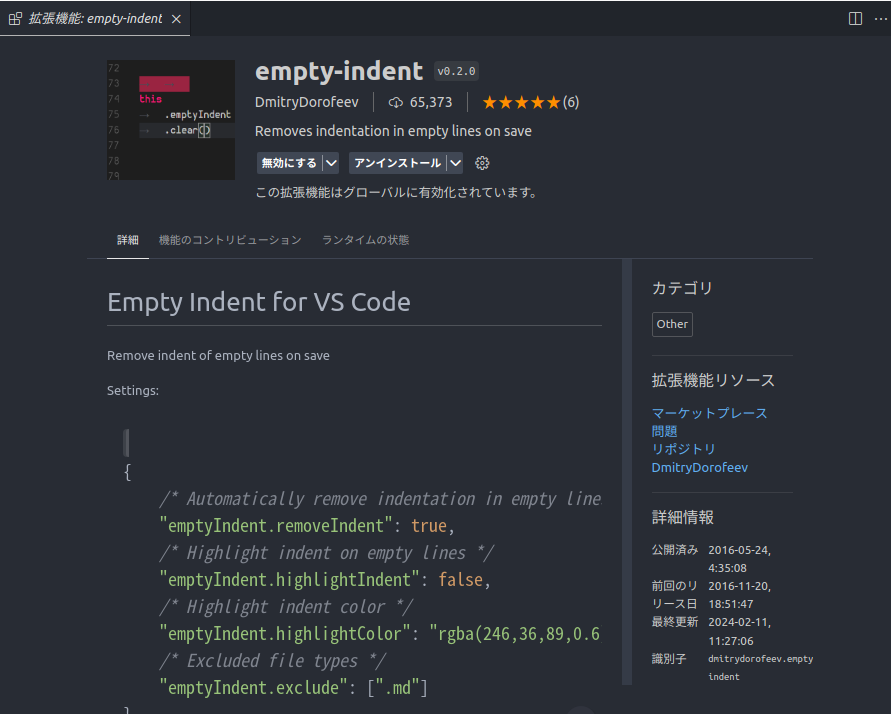Switch to 機能のコントリビューション tab

230,240
